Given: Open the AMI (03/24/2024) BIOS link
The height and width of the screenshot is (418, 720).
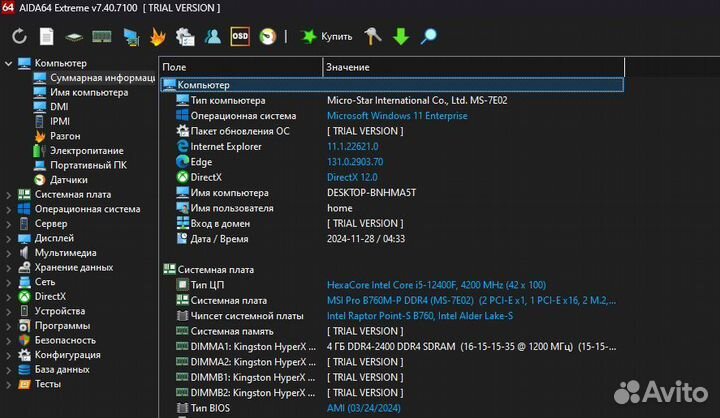Looking at the screenshot, I should point(364,408).
